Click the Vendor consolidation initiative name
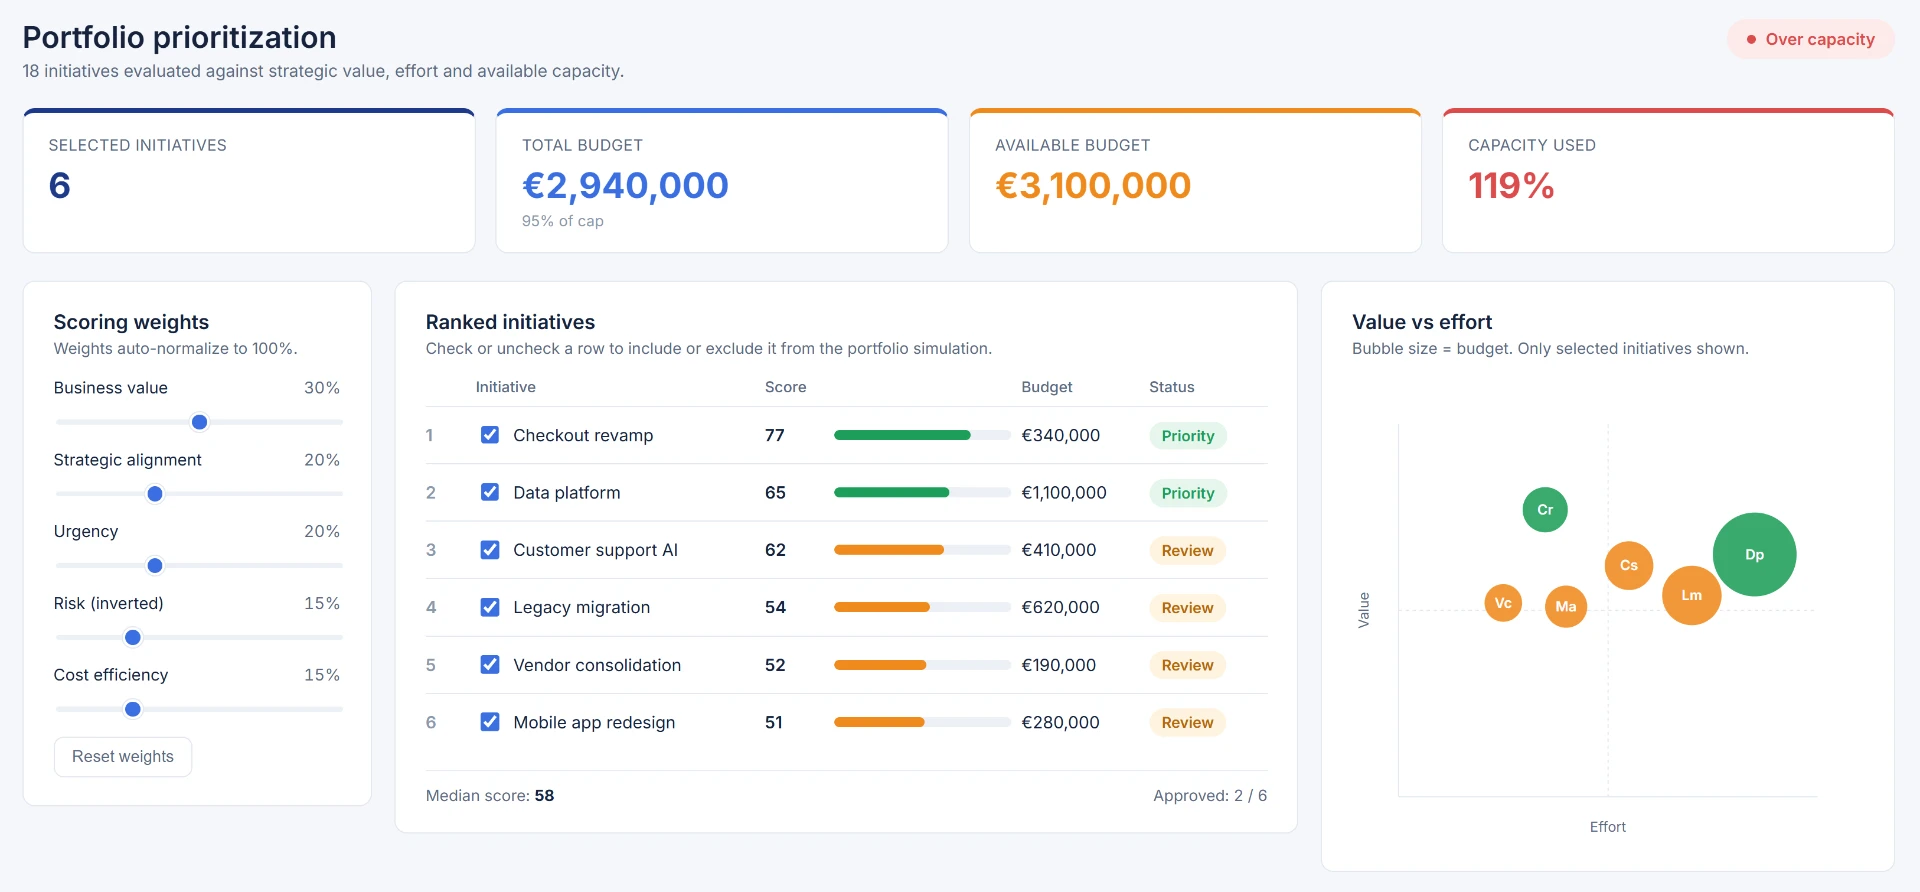Image resolution: width=1920 pixels, height=892 pixels. (x=597, y=665)
